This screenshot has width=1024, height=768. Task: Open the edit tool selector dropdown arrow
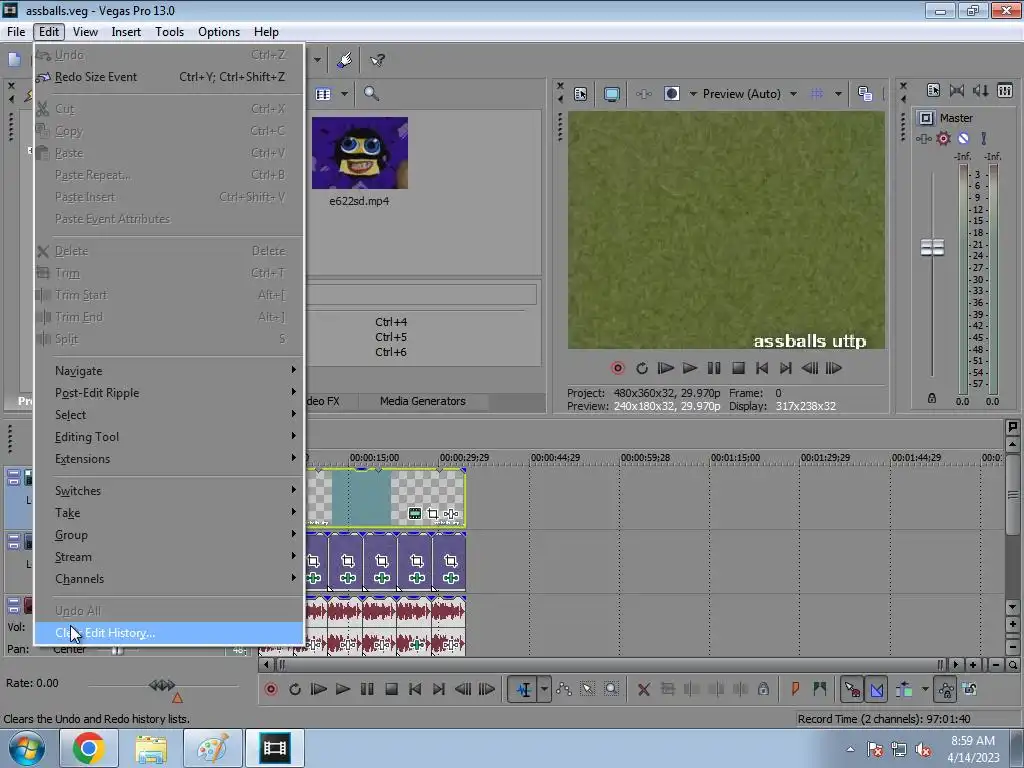[544, 689]
